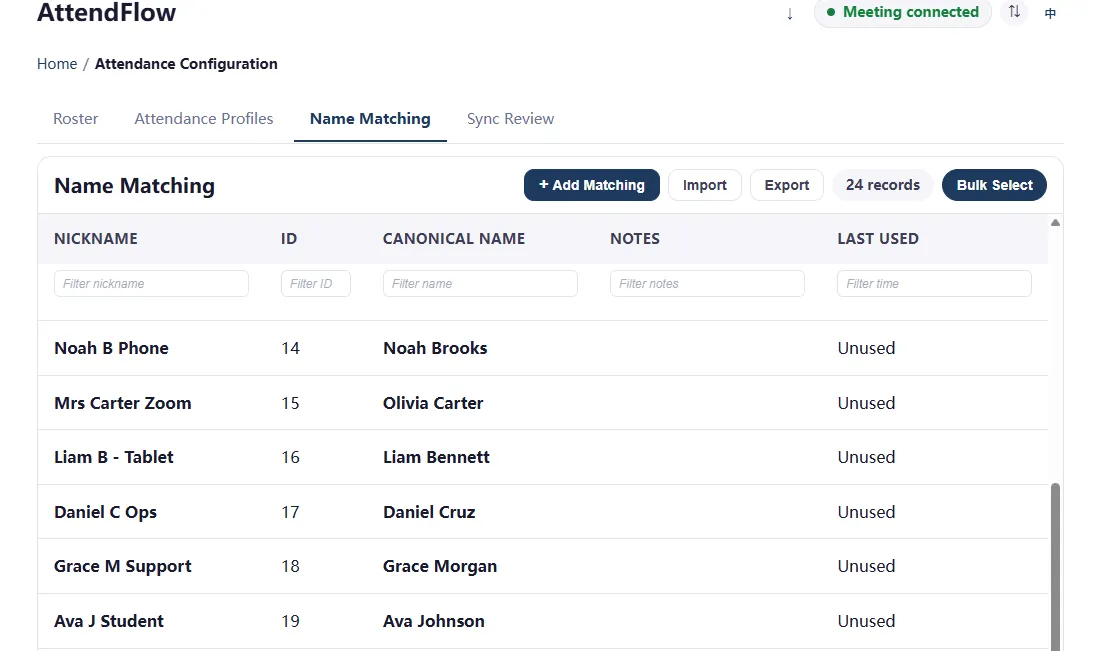Click canonical name Ava Johnson
Screen dimensions: 1097x651
pos(434,621)
